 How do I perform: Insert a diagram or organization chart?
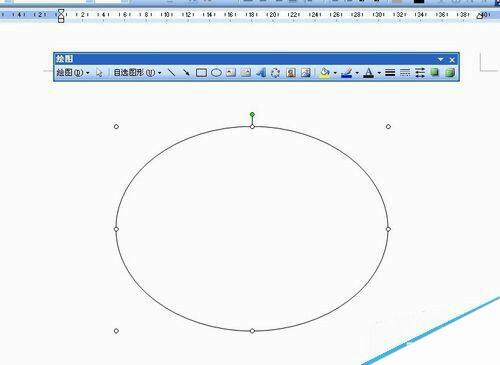click(275, 72)
